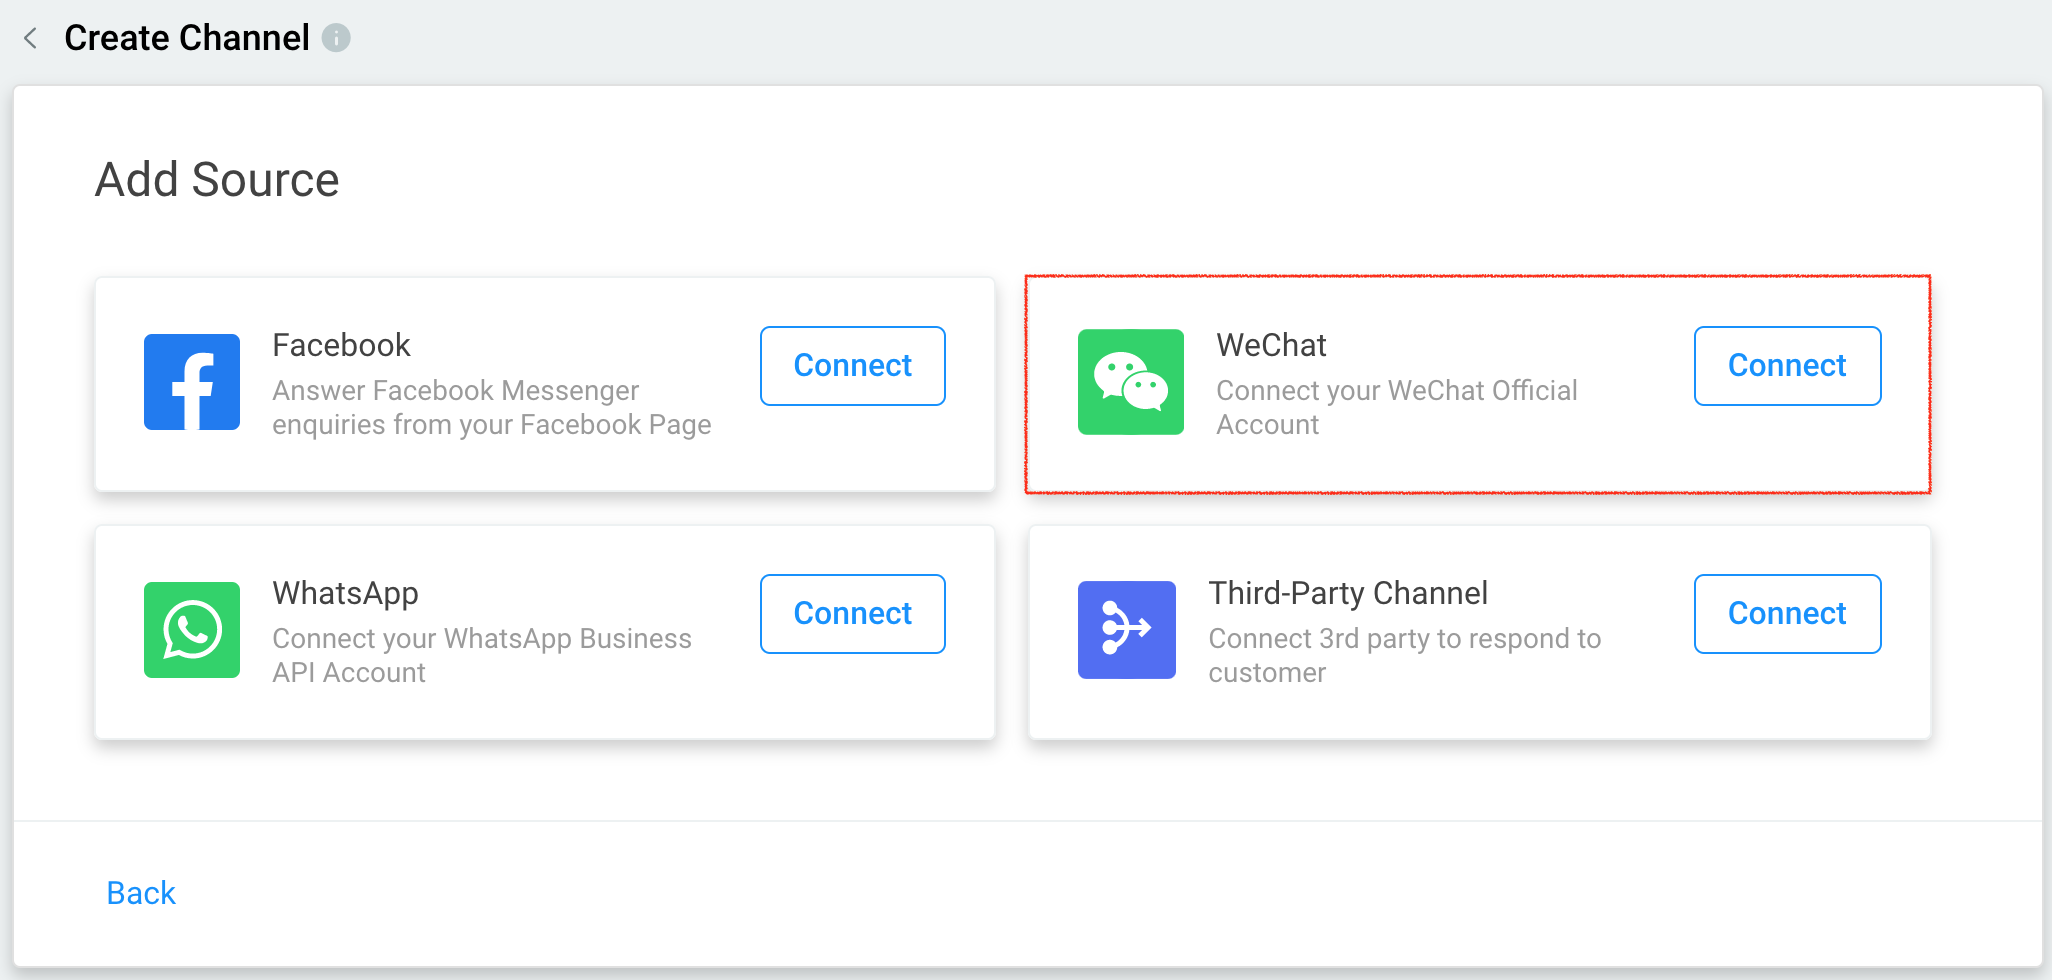Image resolution: width=2052 pixels, height=980 pixels.
Task: Select the WeChat card title
Action: click(1271, 345)
